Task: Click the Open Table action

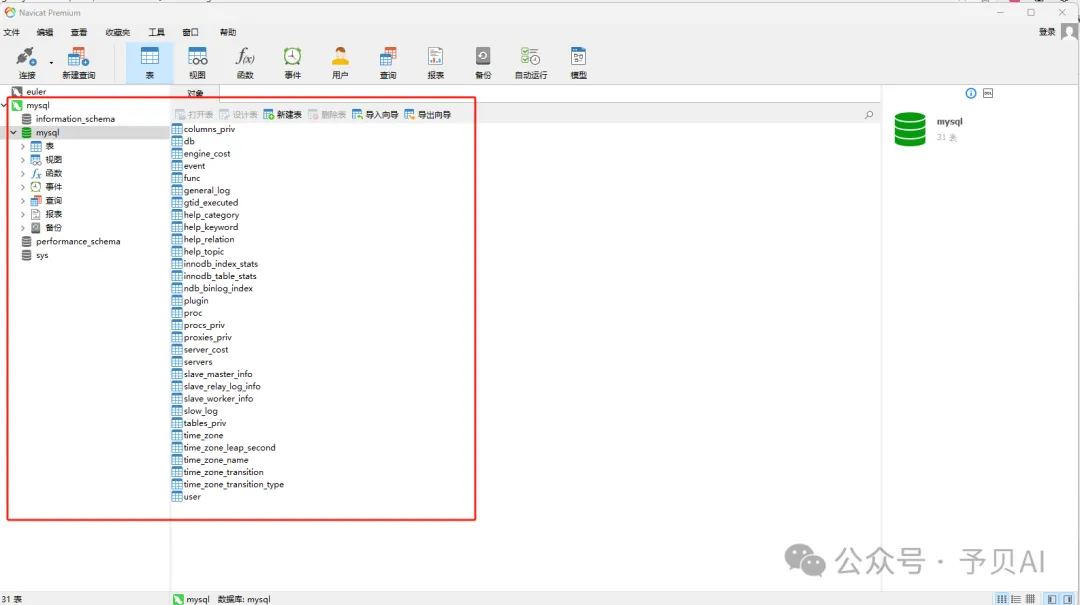Action: (194, 114)
